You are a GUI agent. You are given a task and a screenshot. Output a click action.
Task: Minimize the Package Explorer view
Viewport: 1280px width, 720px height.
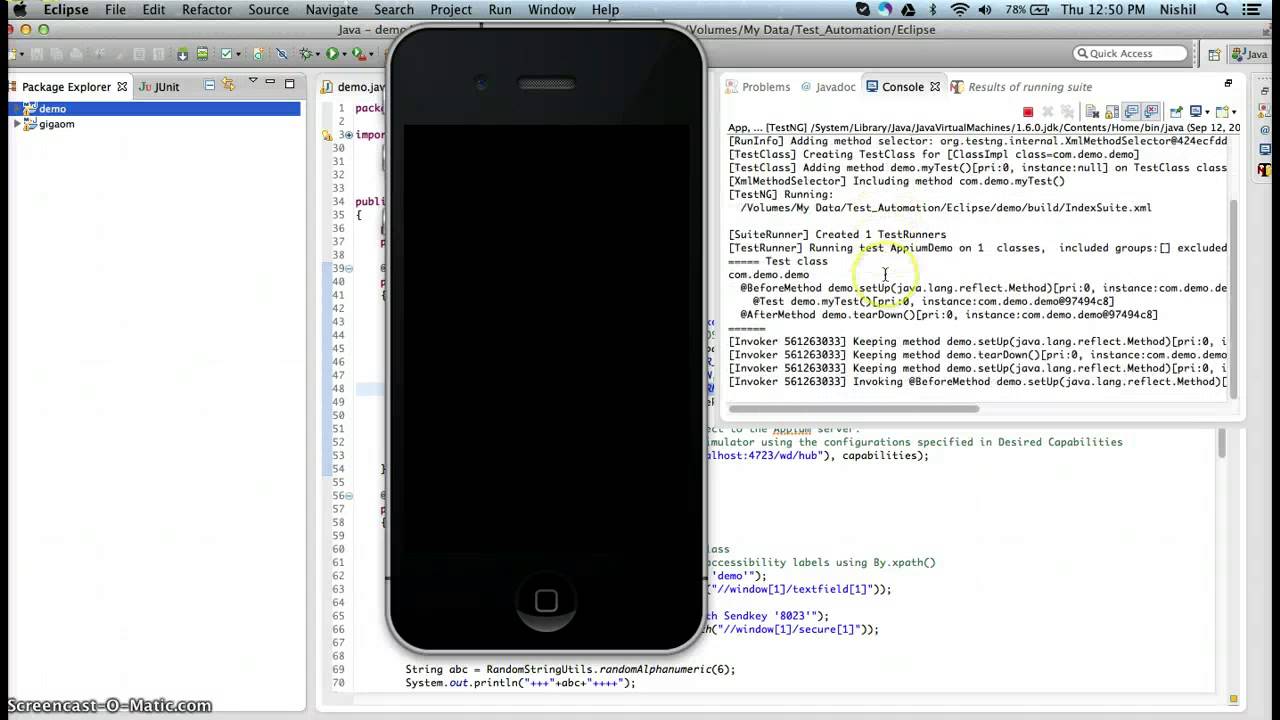pyautogui.click(x=270, y=82)
